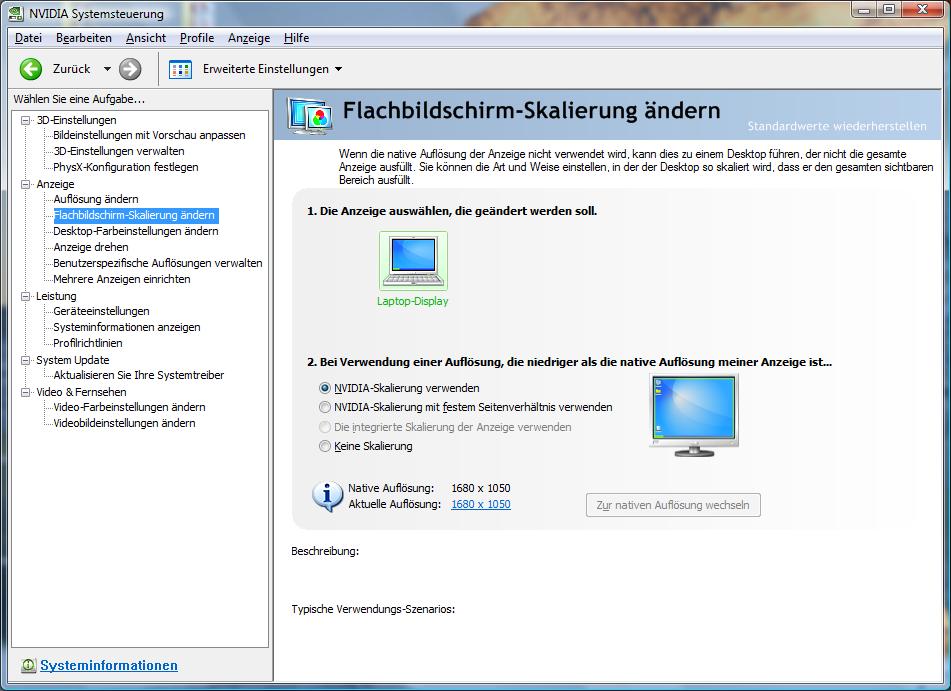951x691 pixels.
Task: Click Zur nativen Auflösung wechseln button
Action: tap(673, 505)
